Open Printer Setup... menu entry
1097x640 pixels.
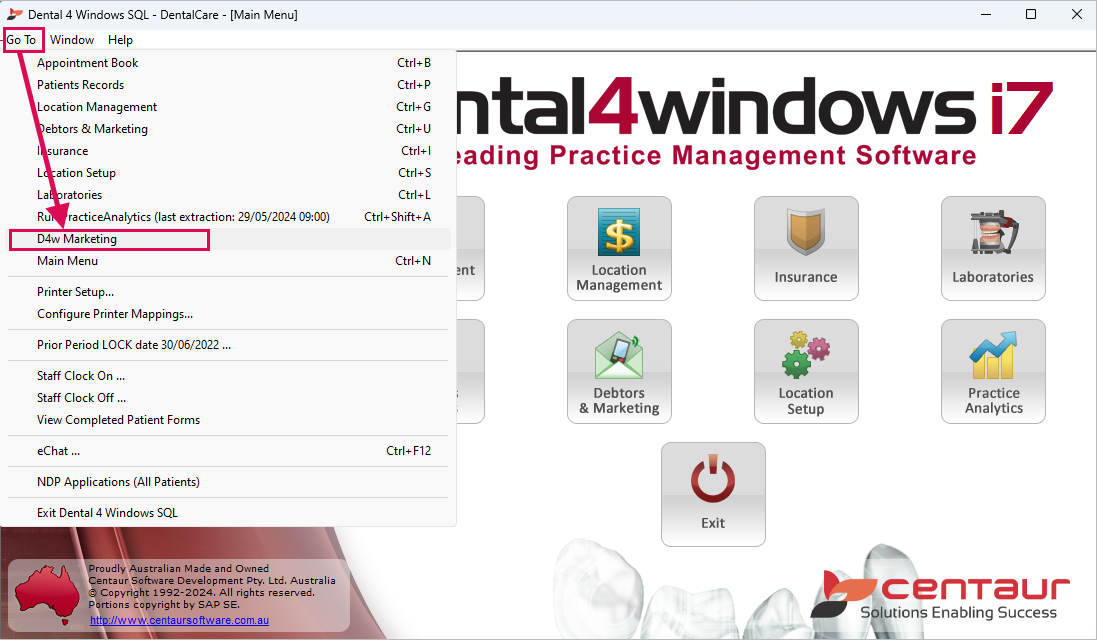(228, 292)
